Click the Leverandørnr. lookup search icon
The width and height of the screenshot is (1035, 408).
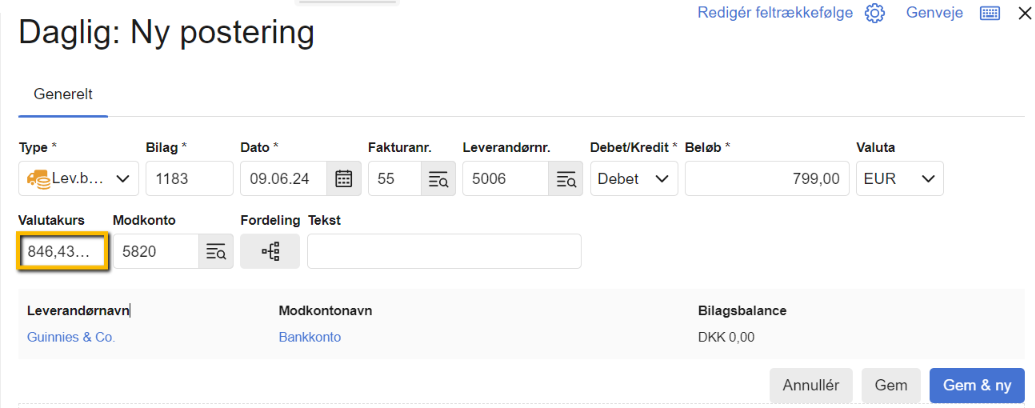tap(566, 179)
